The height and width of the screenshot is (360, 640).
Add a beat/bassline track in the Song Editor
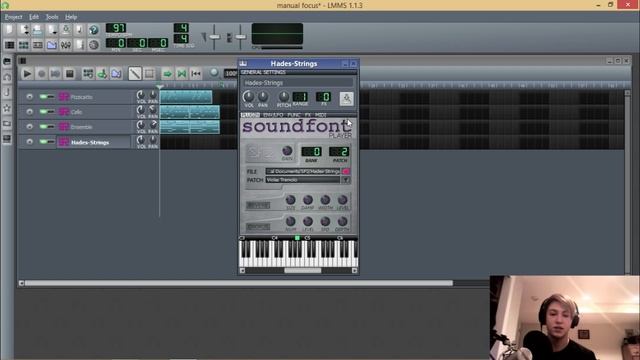tap(88, 73)
